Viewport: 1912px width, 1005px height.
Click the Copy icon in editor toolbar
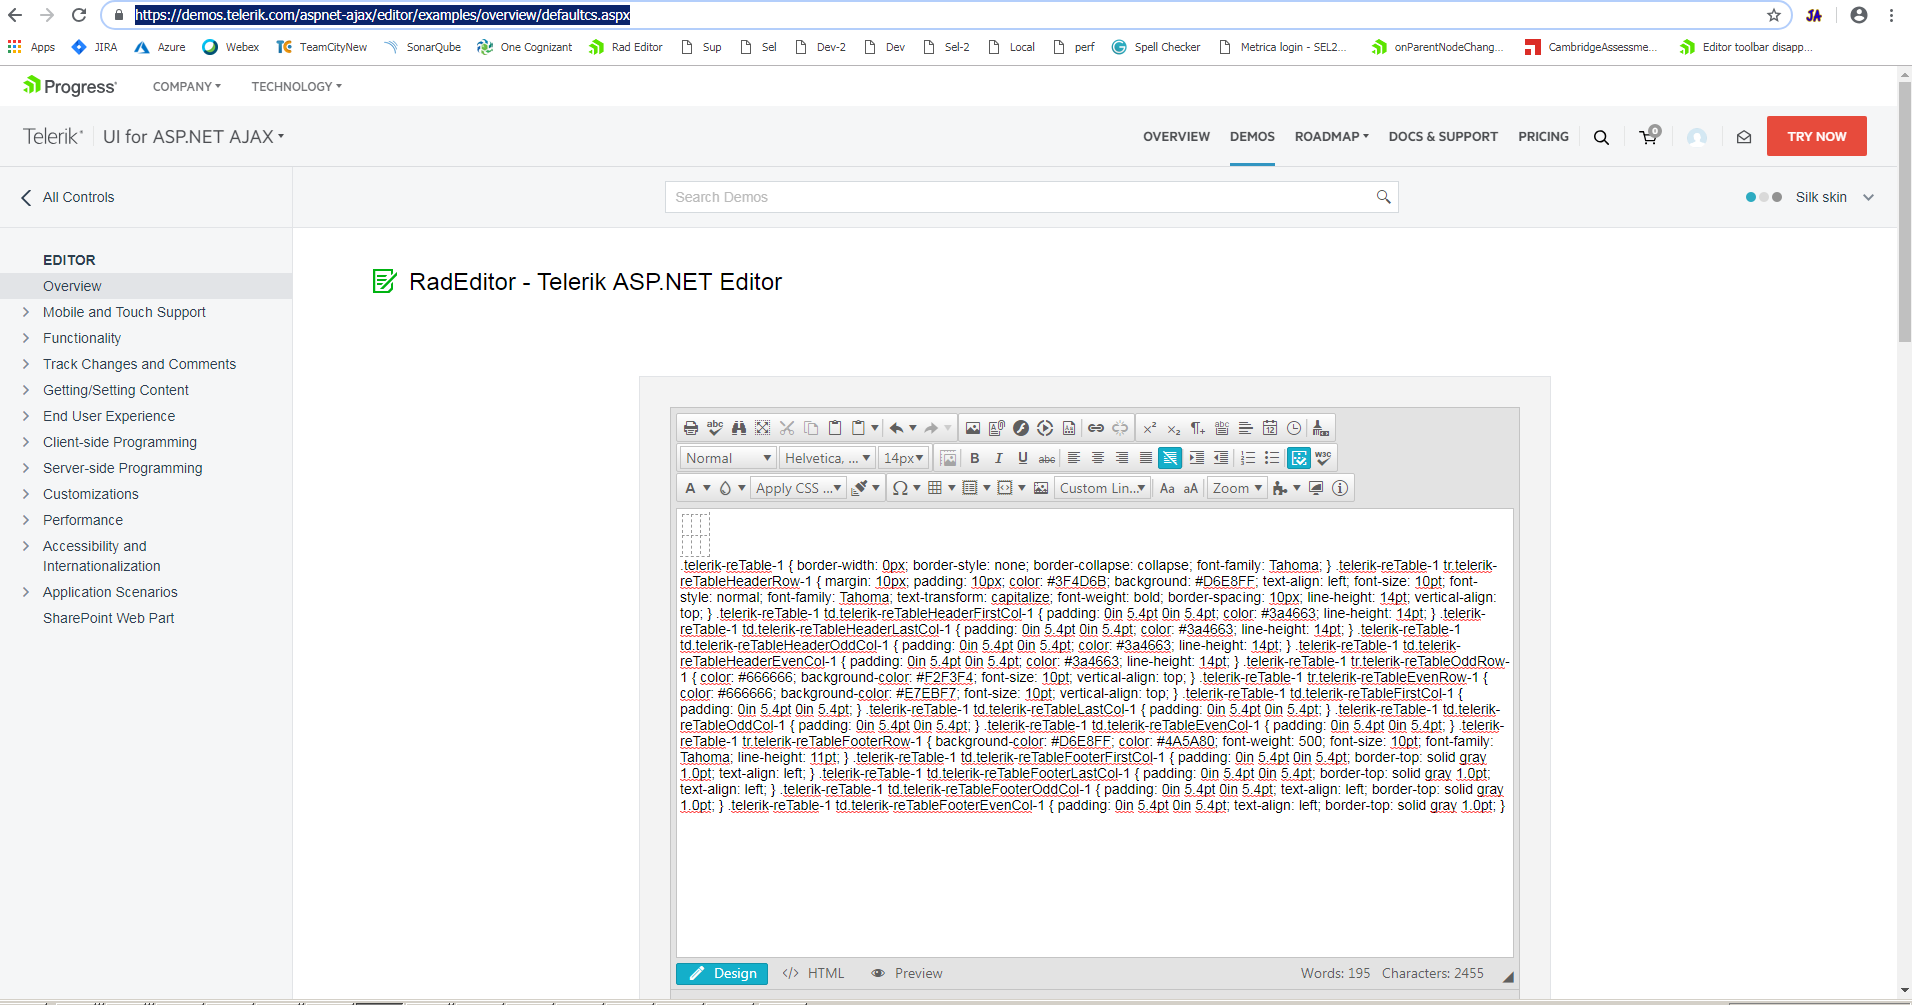[811, 428]
